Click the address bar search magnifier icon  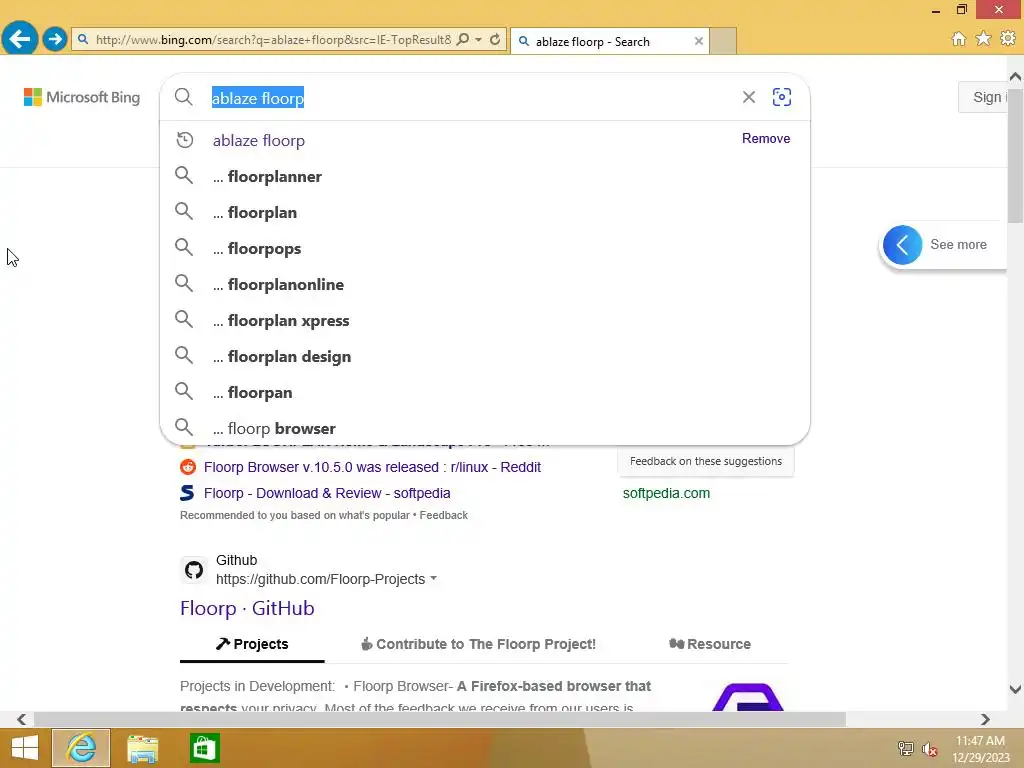click(x=462, y=40)
